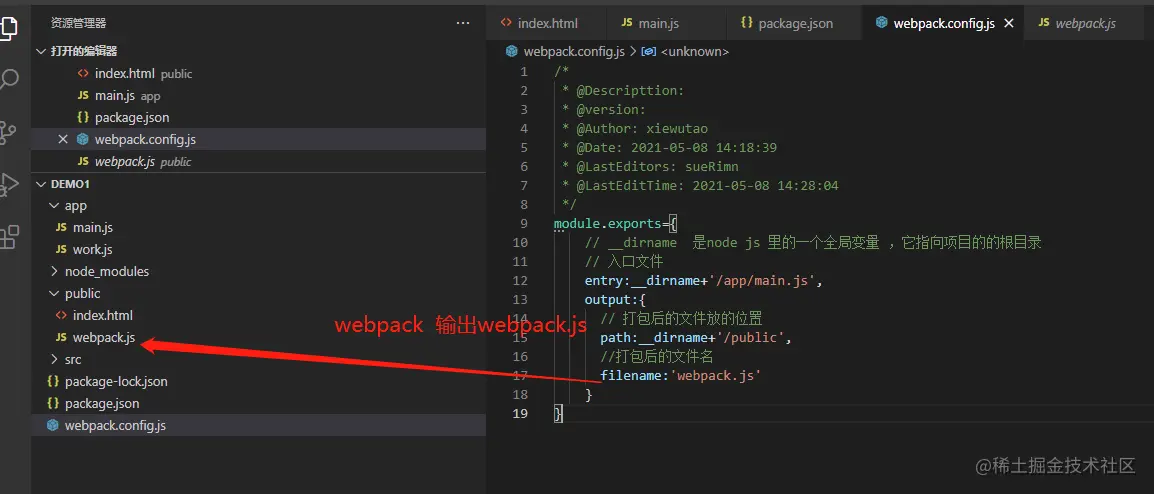
Task: Click the 资源管理器 panel title
Action: click(x=78, y=24)
